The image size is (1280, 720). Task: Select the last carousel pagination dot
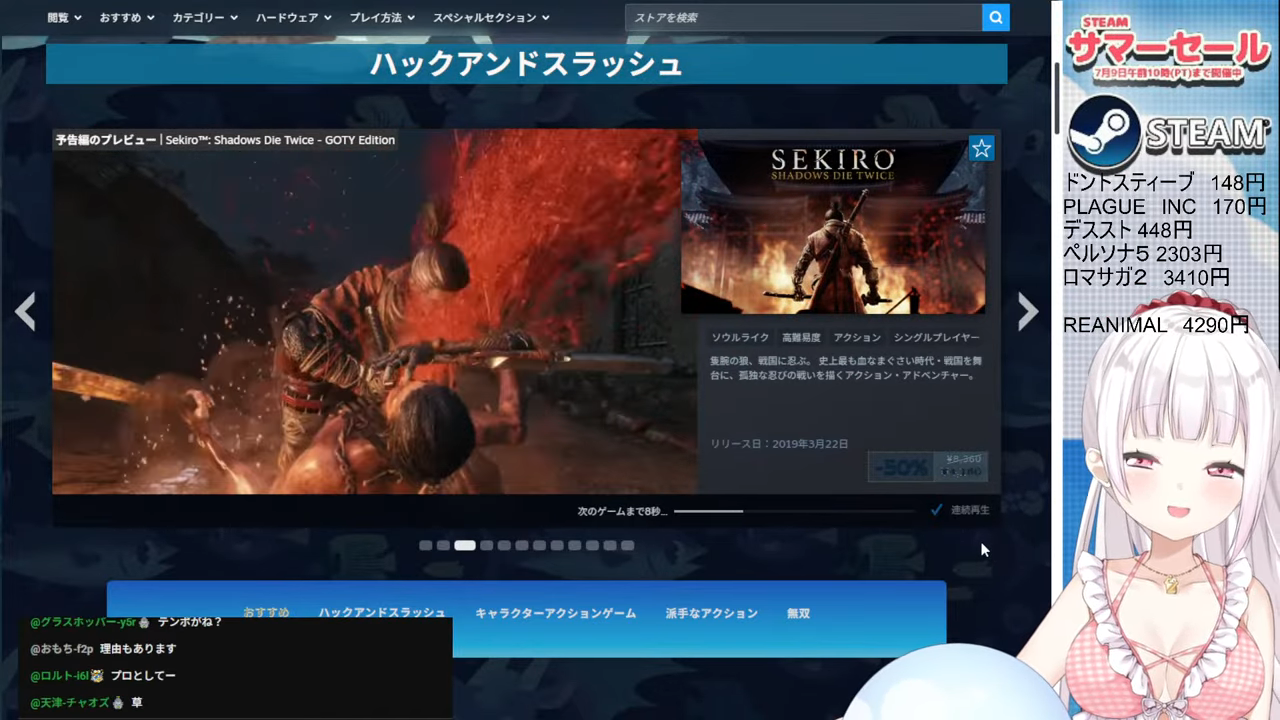pyautogui.click(x=628, y=545)
